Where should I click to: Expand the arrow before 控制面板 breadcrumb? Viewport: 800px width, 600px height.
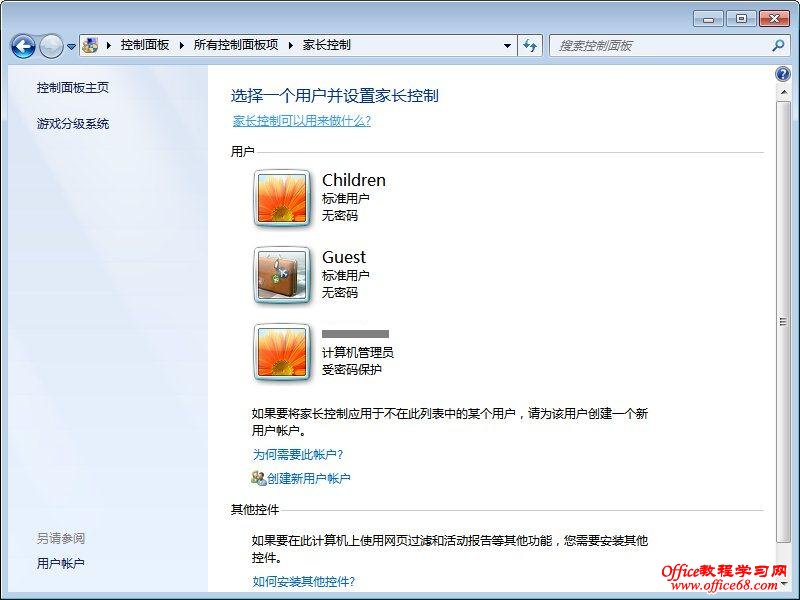109,45
